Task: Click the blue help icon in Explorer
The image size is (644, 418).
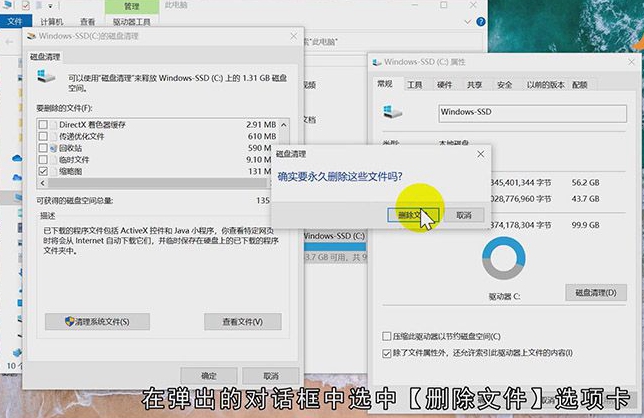Action: click(481, 21)
